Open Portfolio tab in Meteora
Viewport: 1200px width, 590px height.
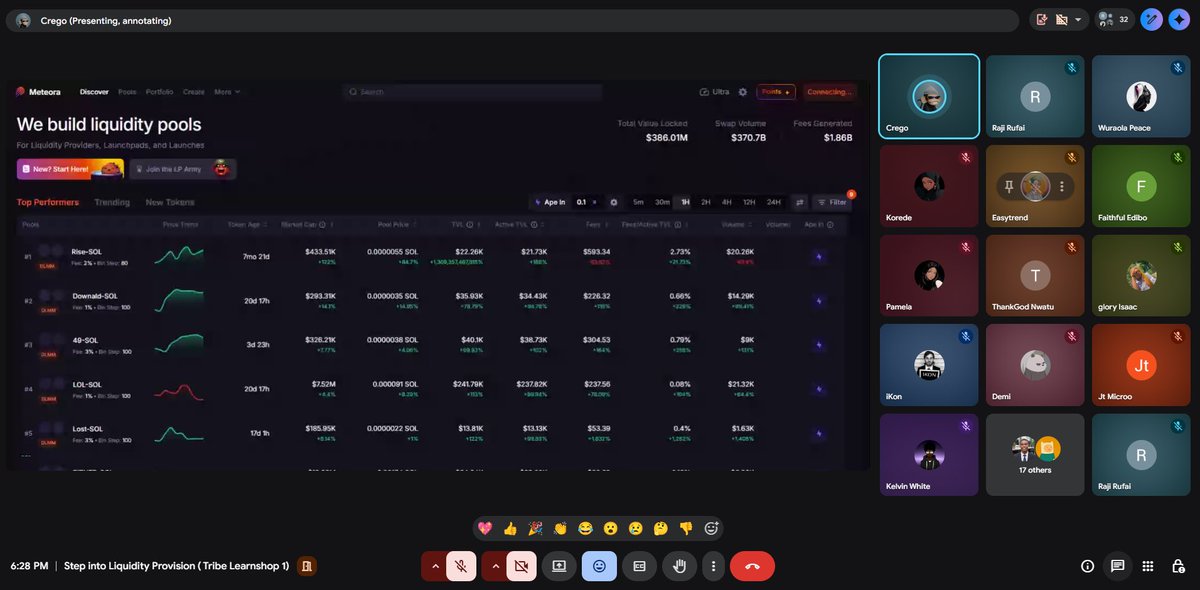[x=159, y=92]
